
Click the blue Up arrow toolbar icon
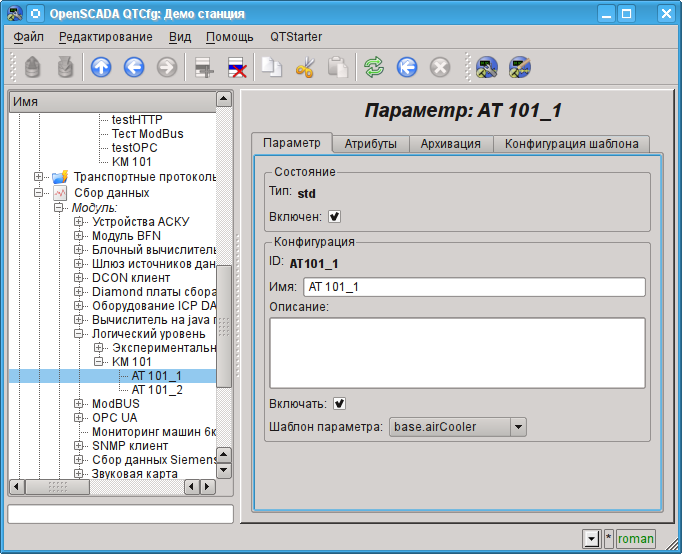coord(101,67)
